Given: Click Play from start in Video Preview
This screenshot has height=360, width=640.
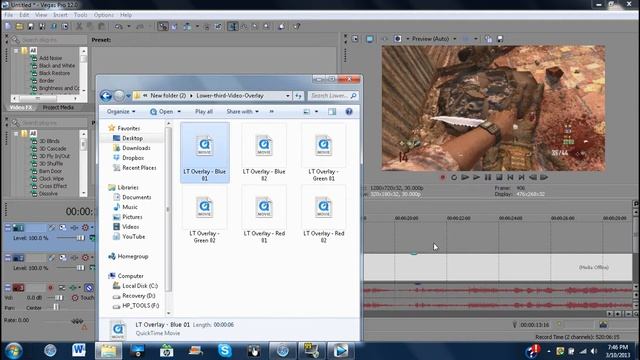Looking at the screenshot, I should click(465, 178).
